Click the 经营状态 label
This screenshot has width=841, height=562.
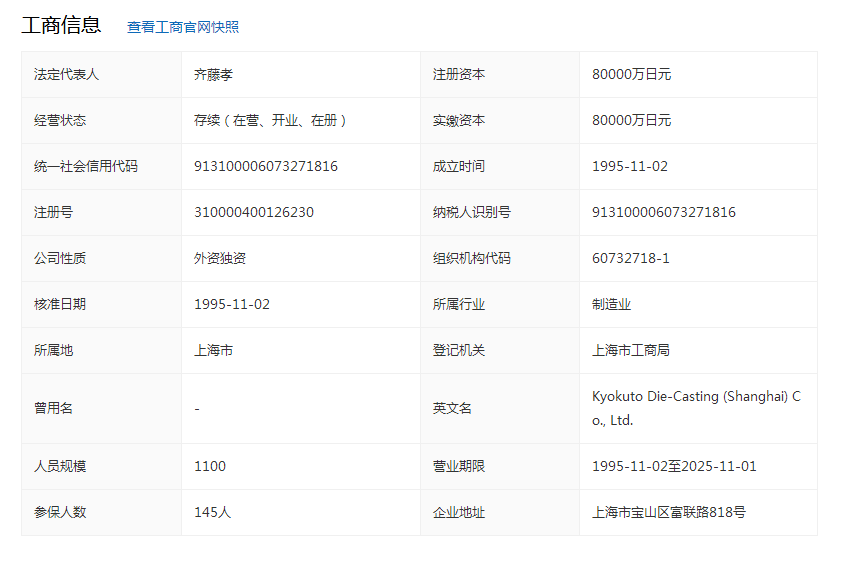tap(60, 121)
